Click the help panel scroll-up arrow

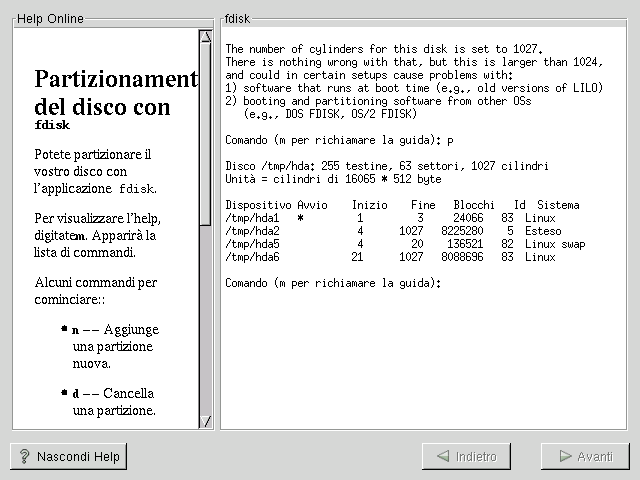(x=205, y=37)
